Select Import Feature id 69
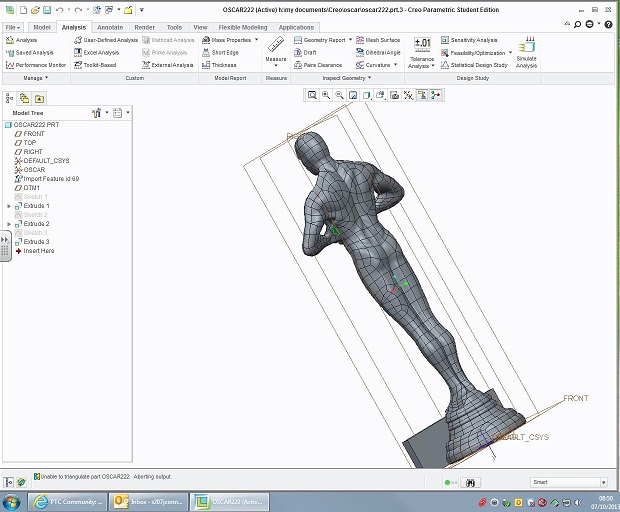620x512 pixels. point(47,179)
